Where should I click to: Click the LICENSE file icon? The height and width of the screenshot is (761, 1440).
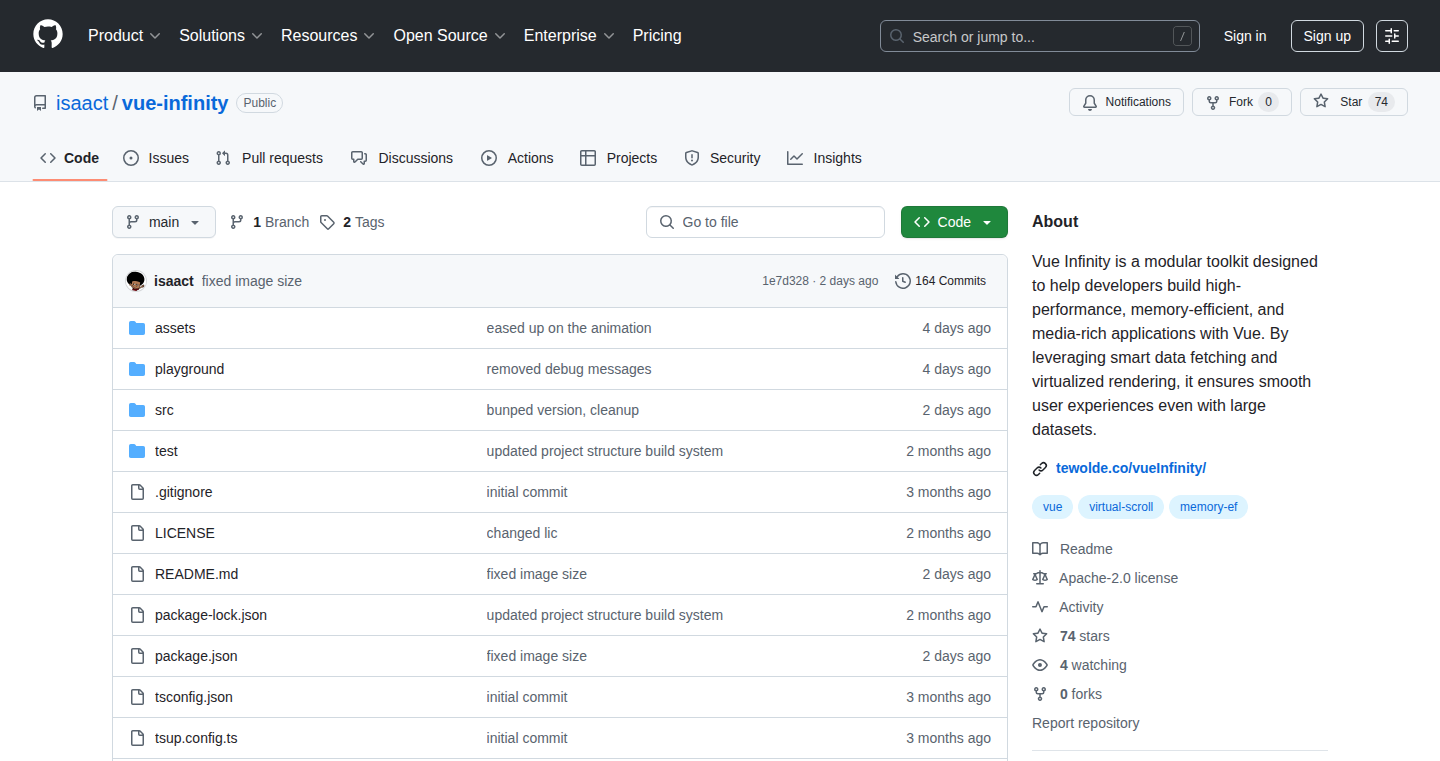pos(137,533)
